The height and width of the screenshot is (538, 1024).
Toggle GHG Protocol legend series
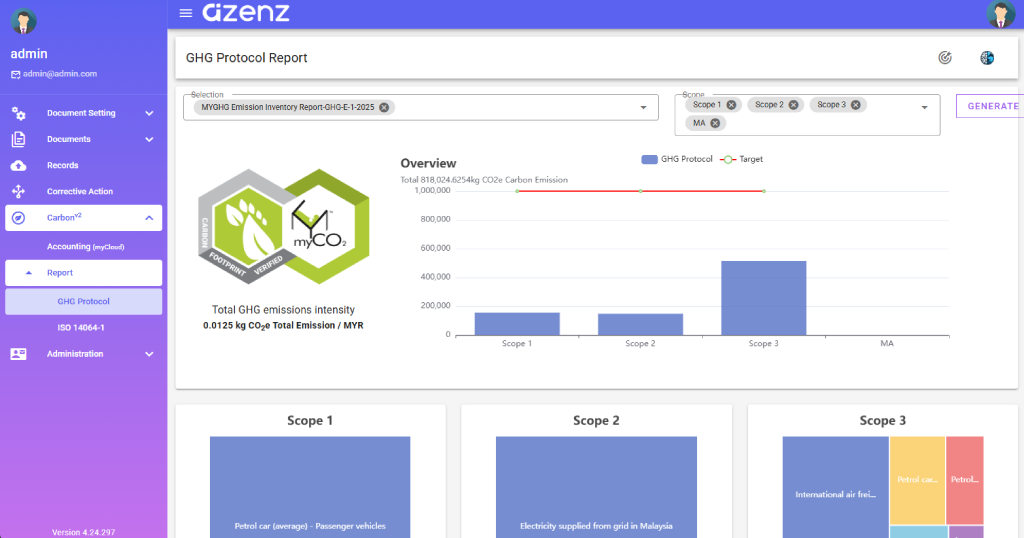click(677, 159)
